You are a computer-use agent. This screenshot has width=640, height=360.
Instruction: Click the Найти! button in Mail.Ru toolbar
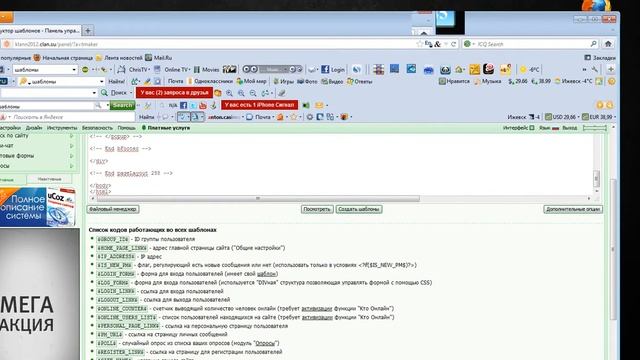tap(117, 81)
